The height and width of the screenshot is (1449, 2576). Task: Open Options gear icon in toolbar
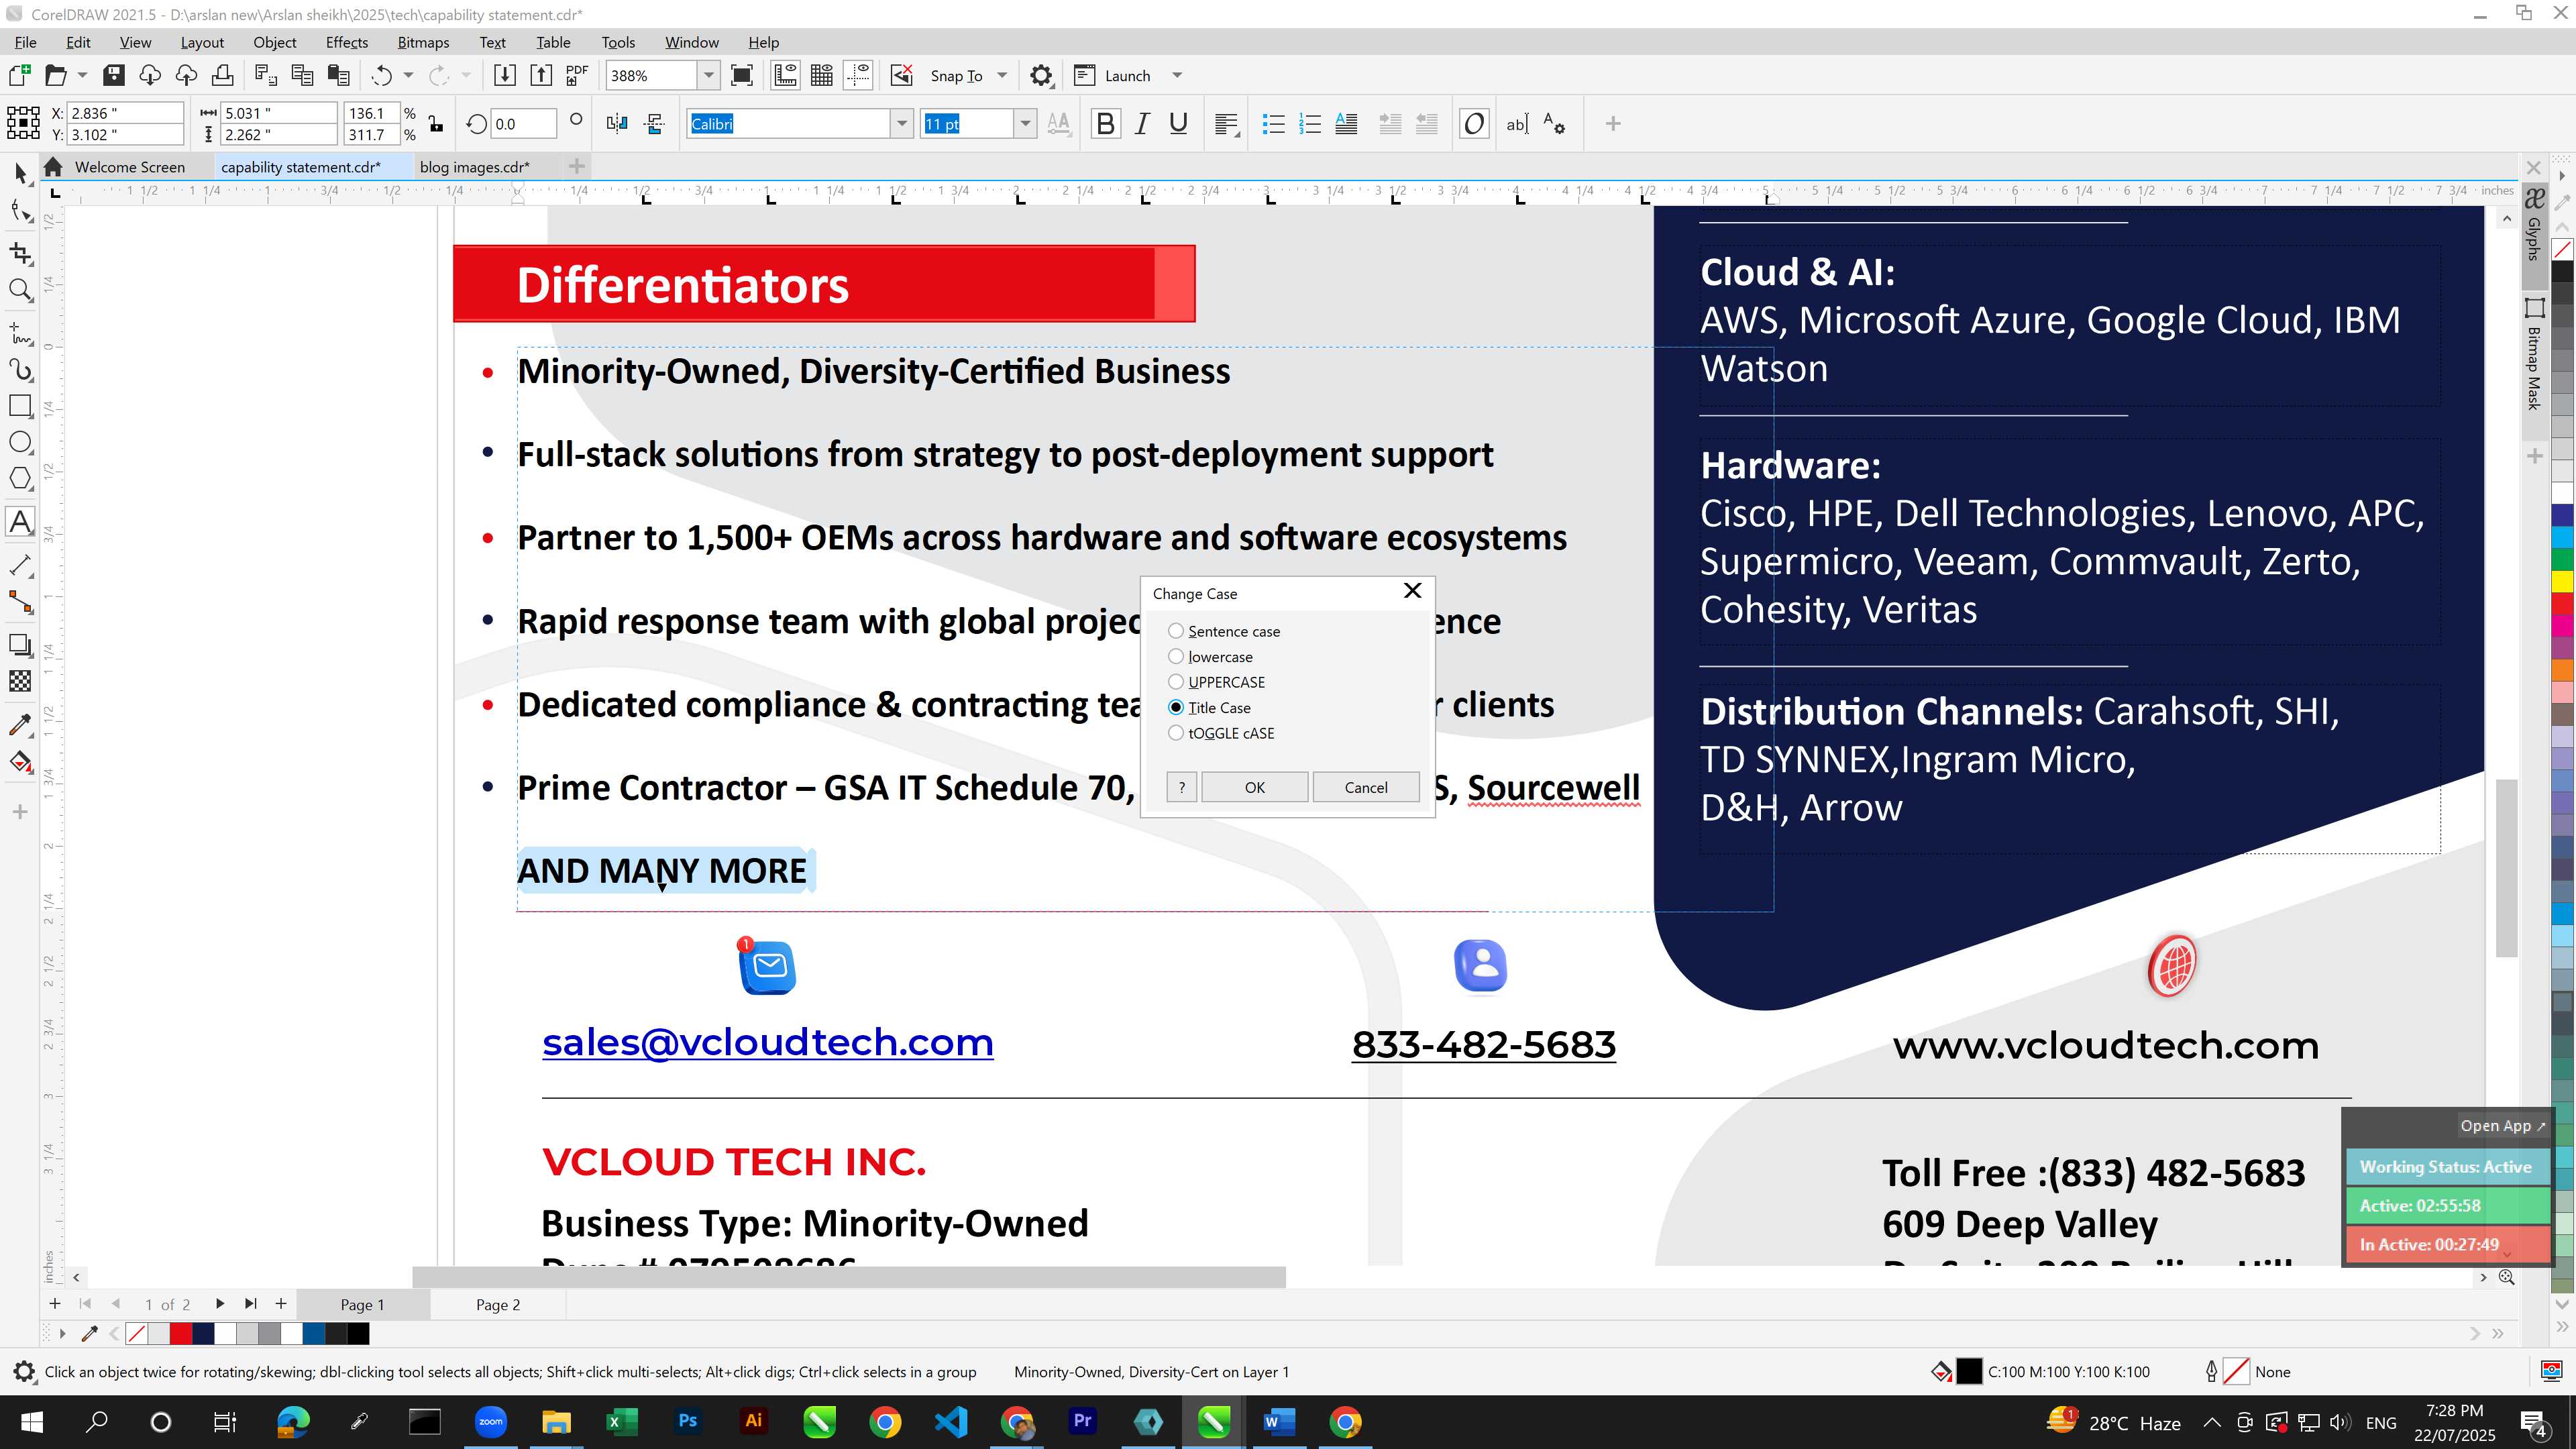pyautogui.click(x=1041, y=75)
